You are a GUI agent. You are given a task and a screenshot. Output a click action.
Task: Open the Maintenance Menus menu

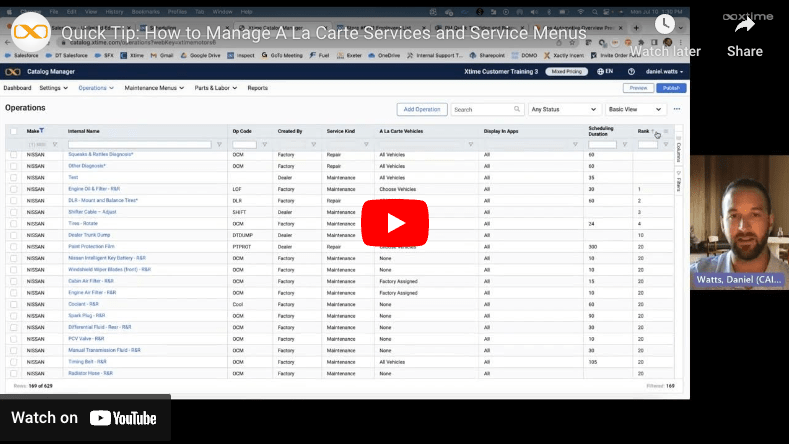coord(155,88)
